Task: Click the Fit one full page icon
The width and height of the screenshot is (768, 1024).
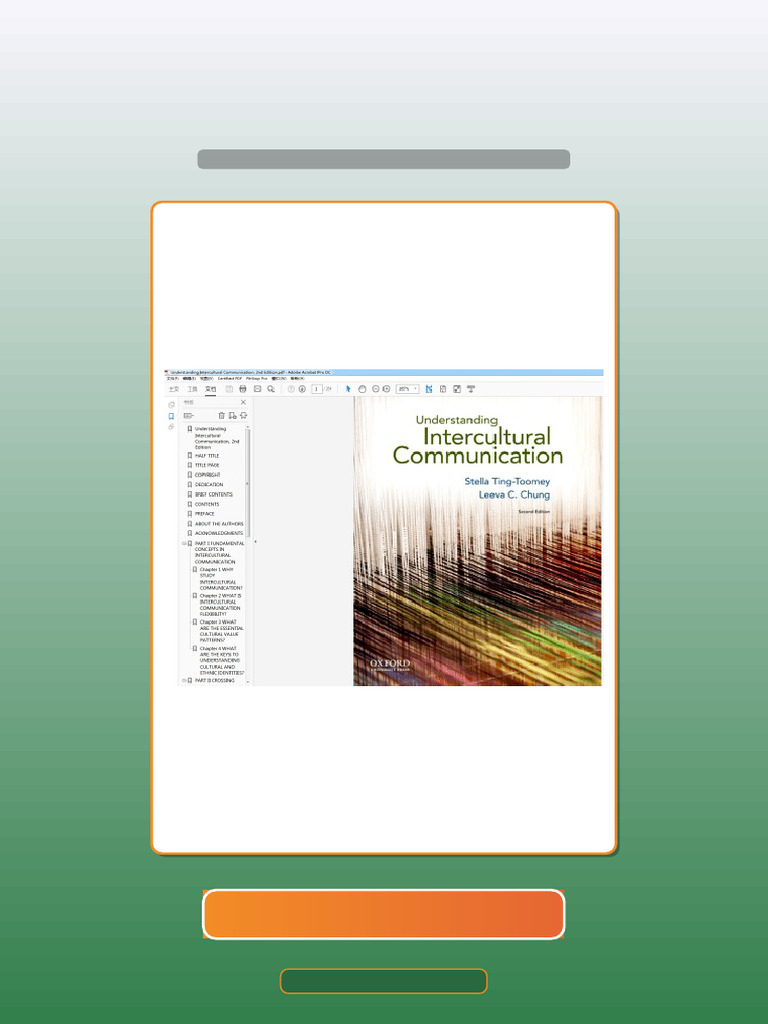Action: 443,389
